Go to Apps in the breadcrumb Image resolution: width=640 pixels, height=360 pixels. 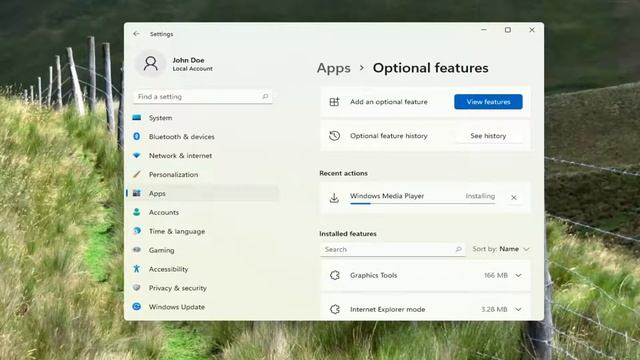click(333, 68)
